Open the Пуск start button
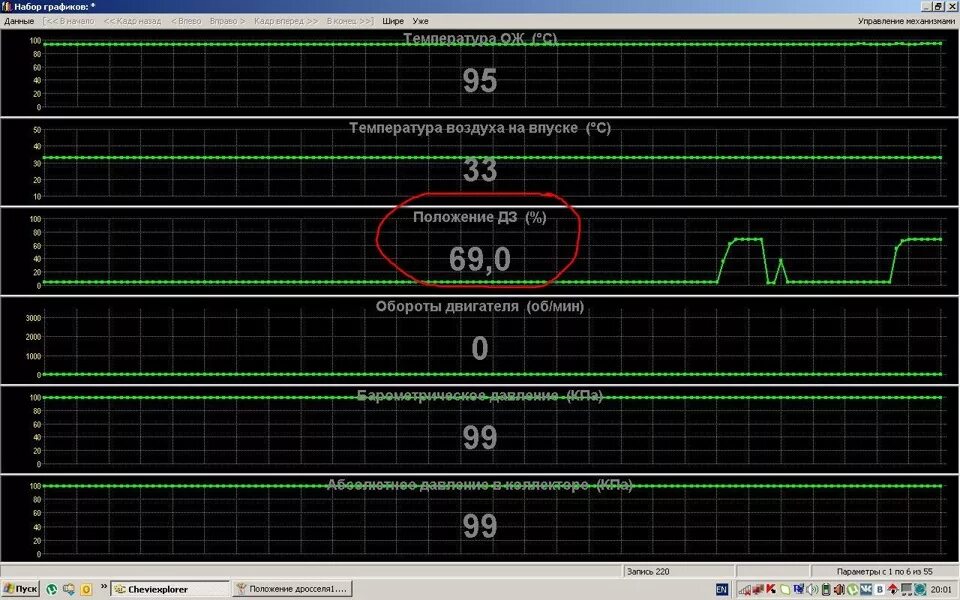960x600 pixels. tap(20, 589)
